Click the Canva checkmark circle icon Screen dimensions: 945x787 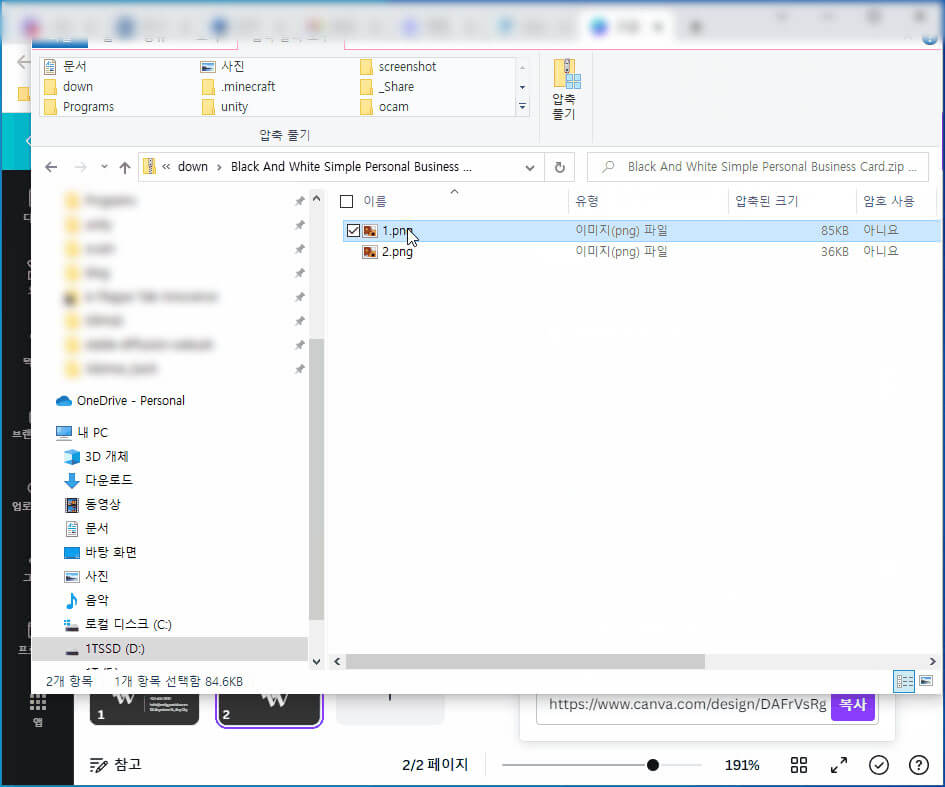[879, 765]
